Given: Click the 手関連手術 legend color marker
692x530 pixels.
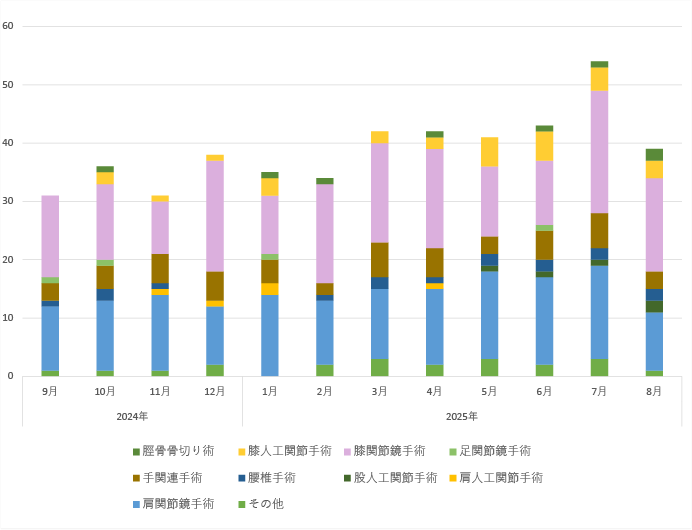Looking at the screenshot, I should [x=135, y=478].
